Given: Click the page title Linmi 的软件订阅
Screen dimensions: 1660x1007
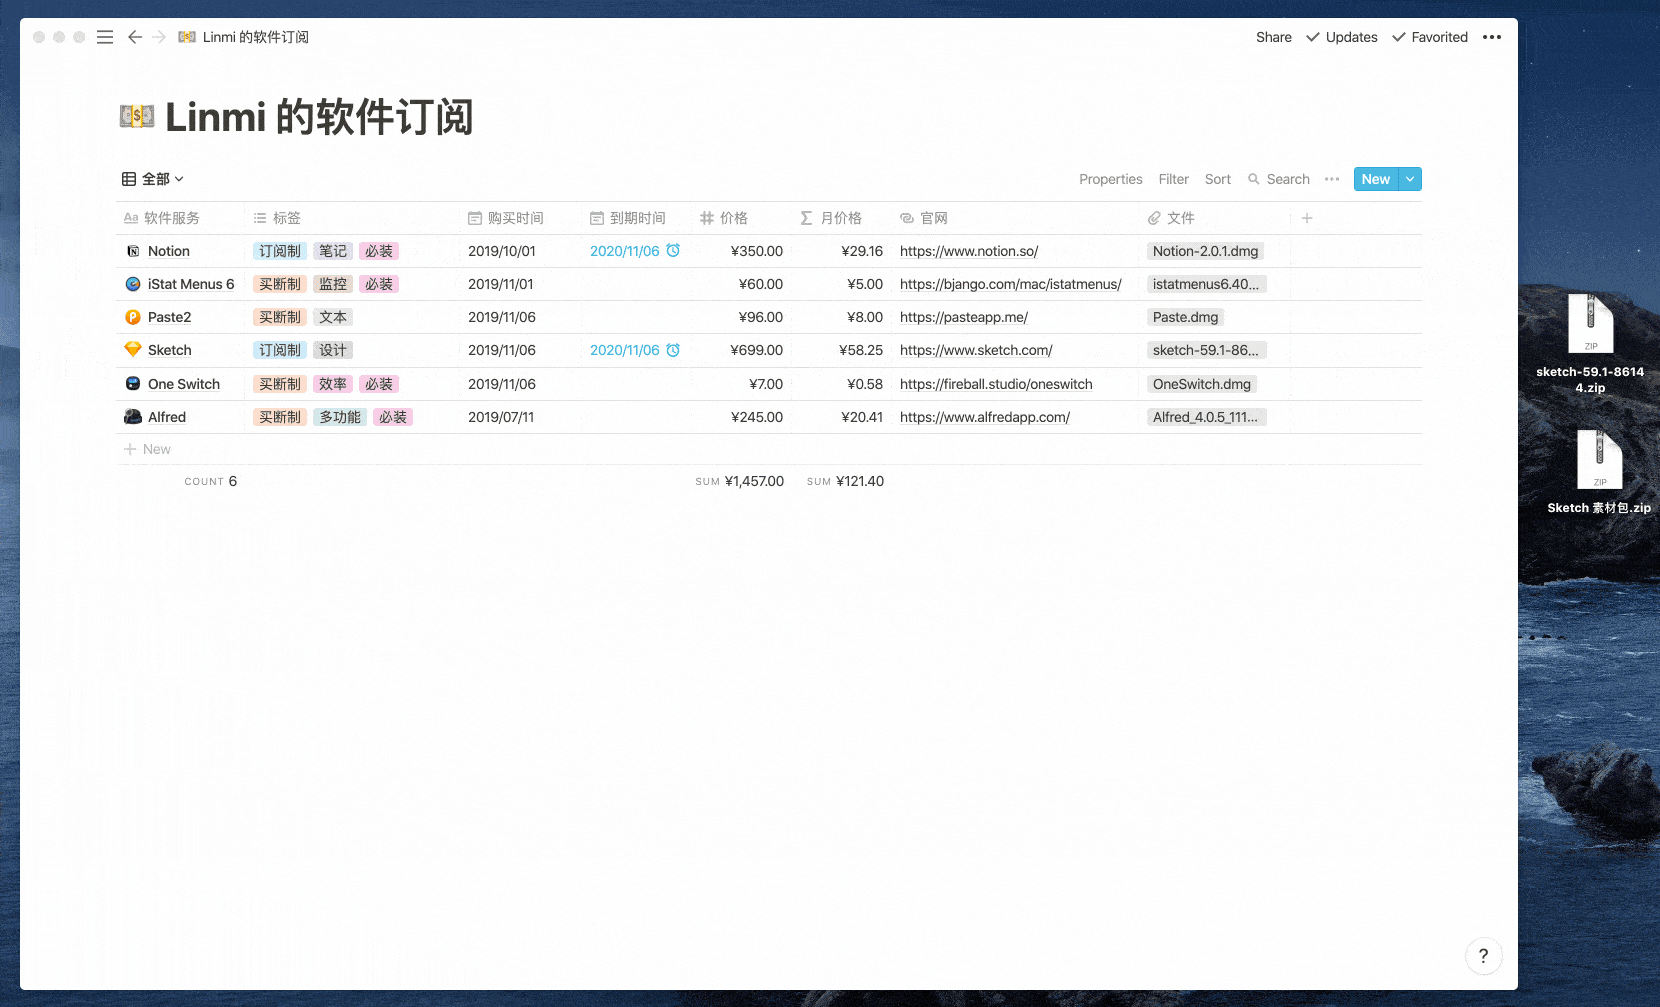Looking at the screenshot, I should [x=319, y=117].
